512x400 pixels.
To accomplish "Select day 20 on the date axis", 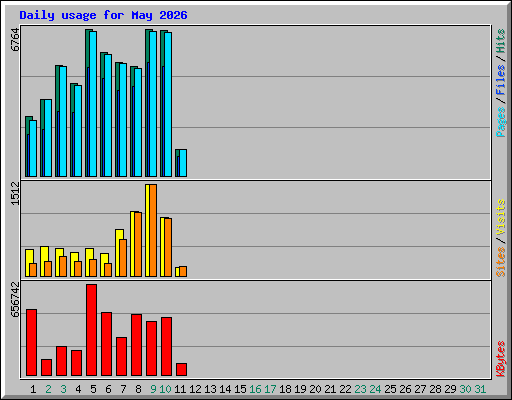I will point(315,389).
